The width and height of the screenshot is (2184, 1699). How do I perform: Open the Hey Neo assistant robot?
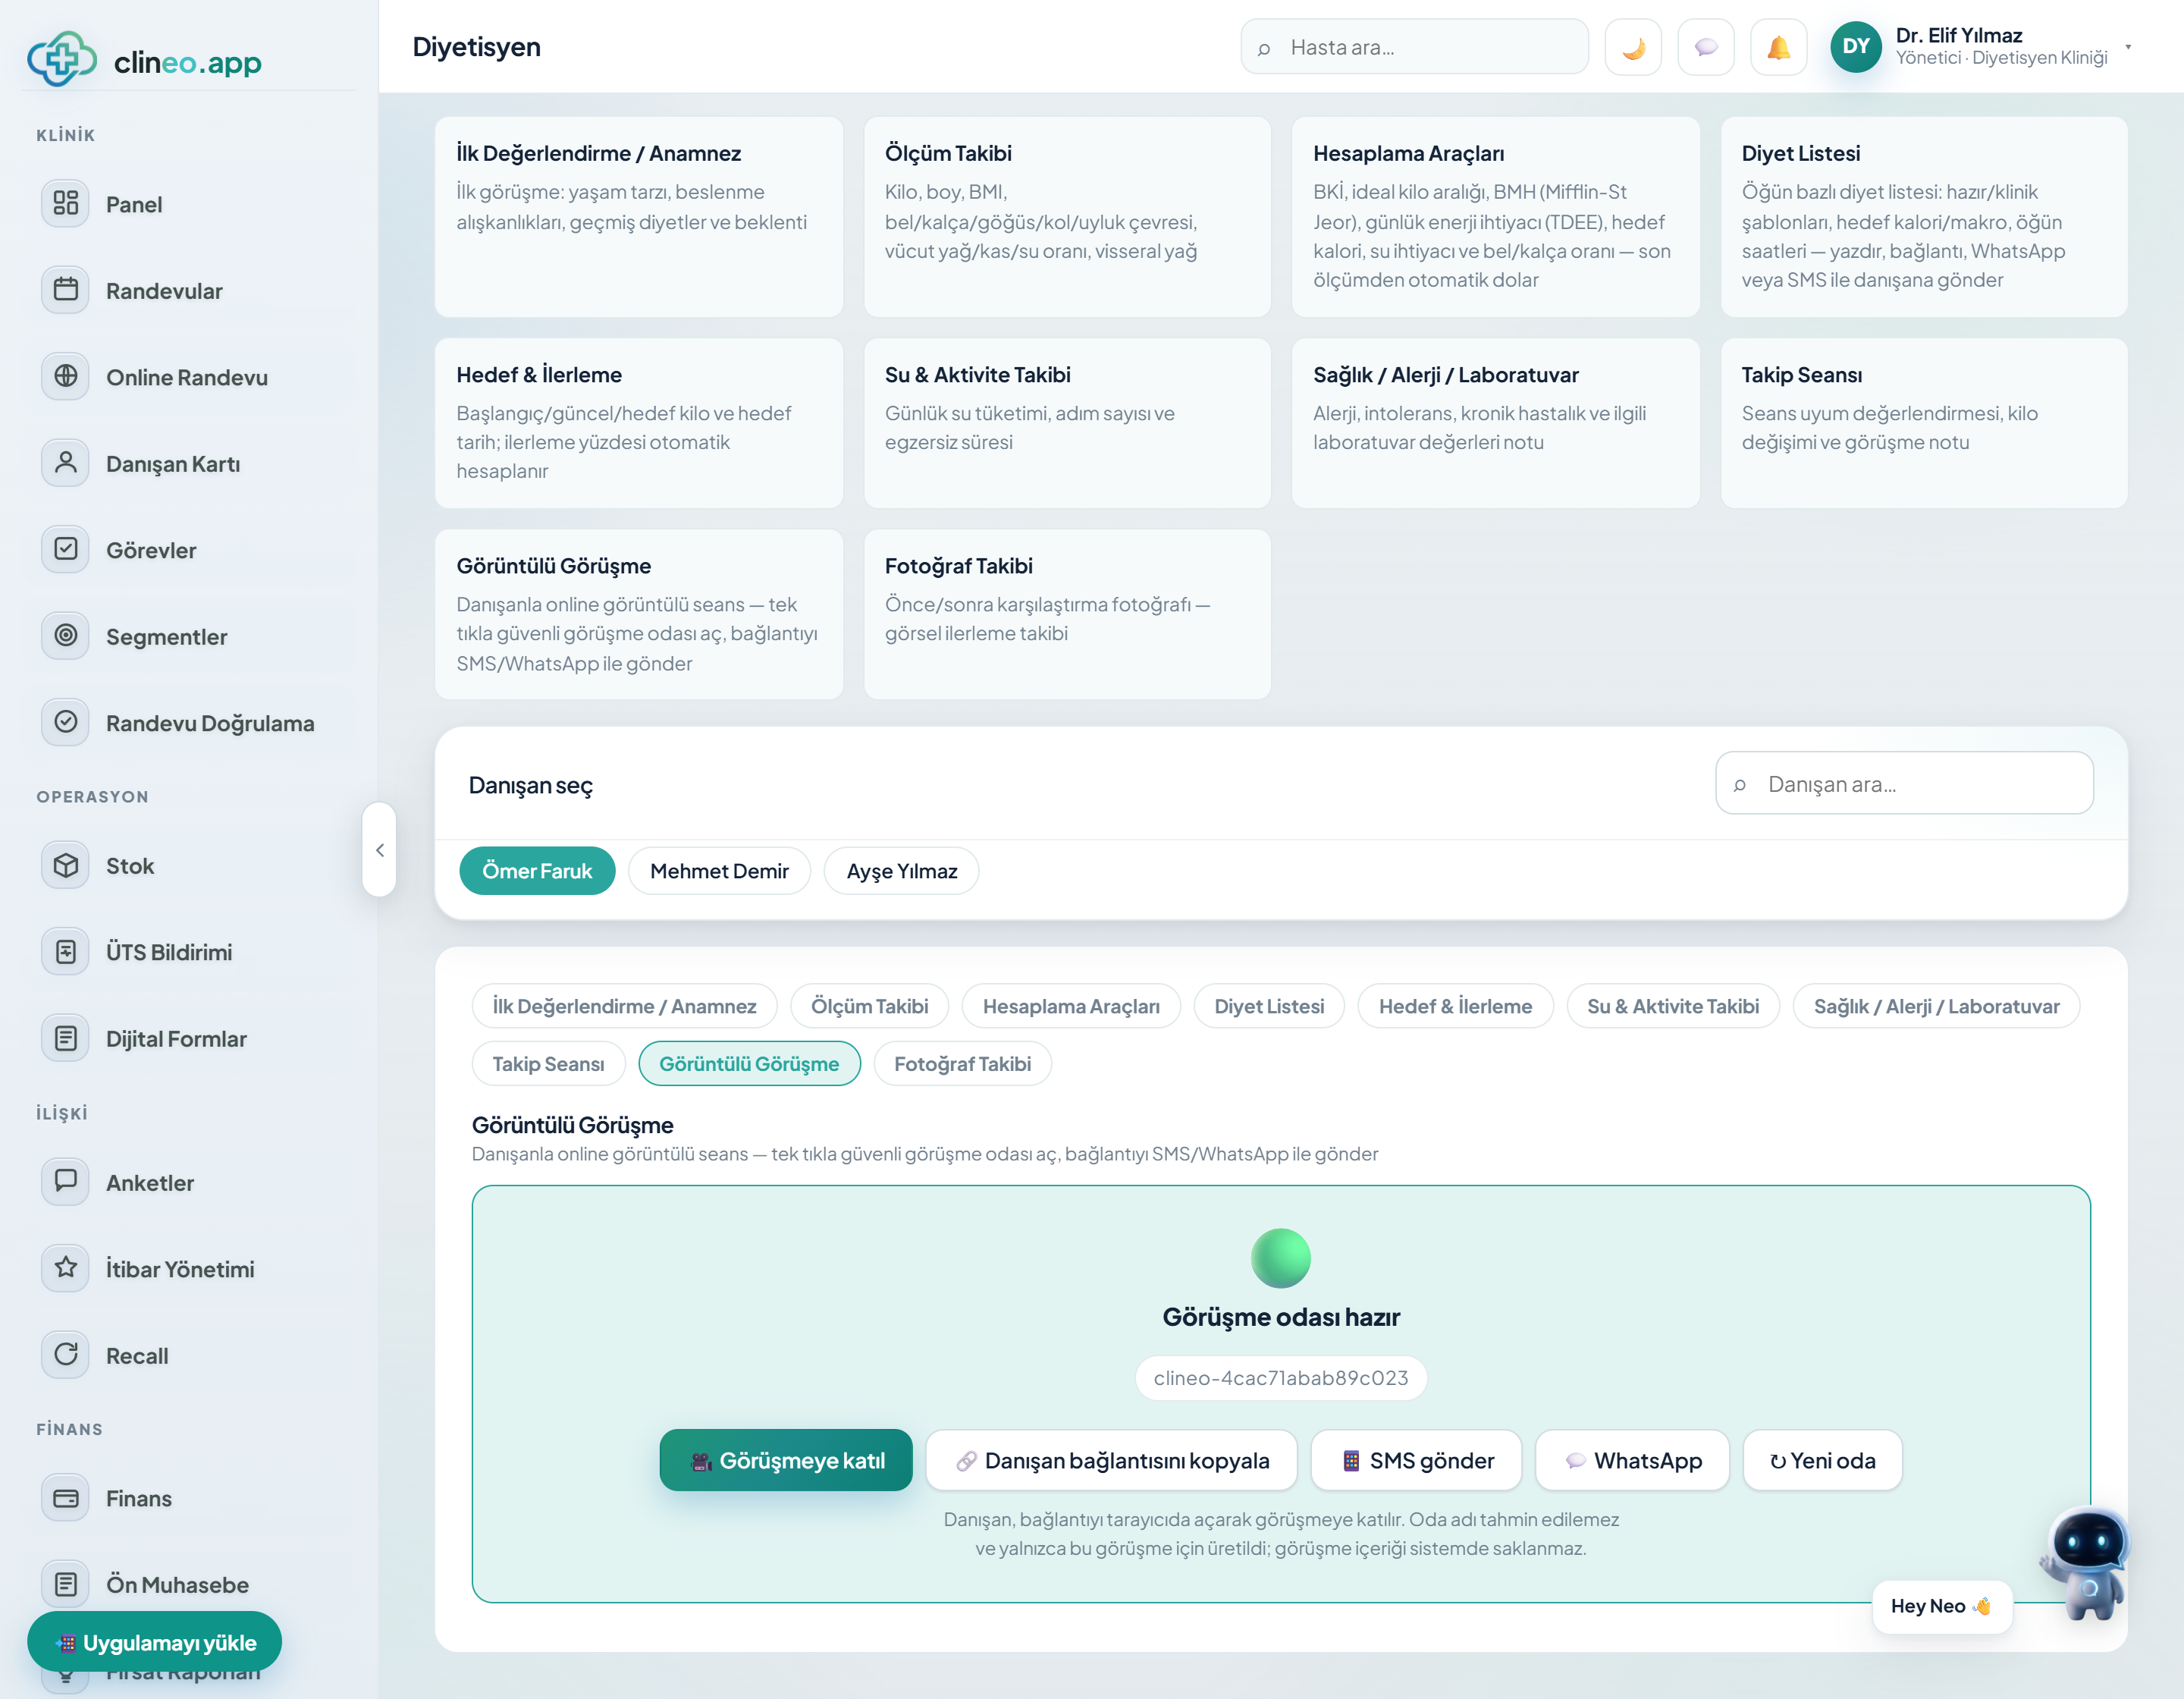tap(2088, 1562)
